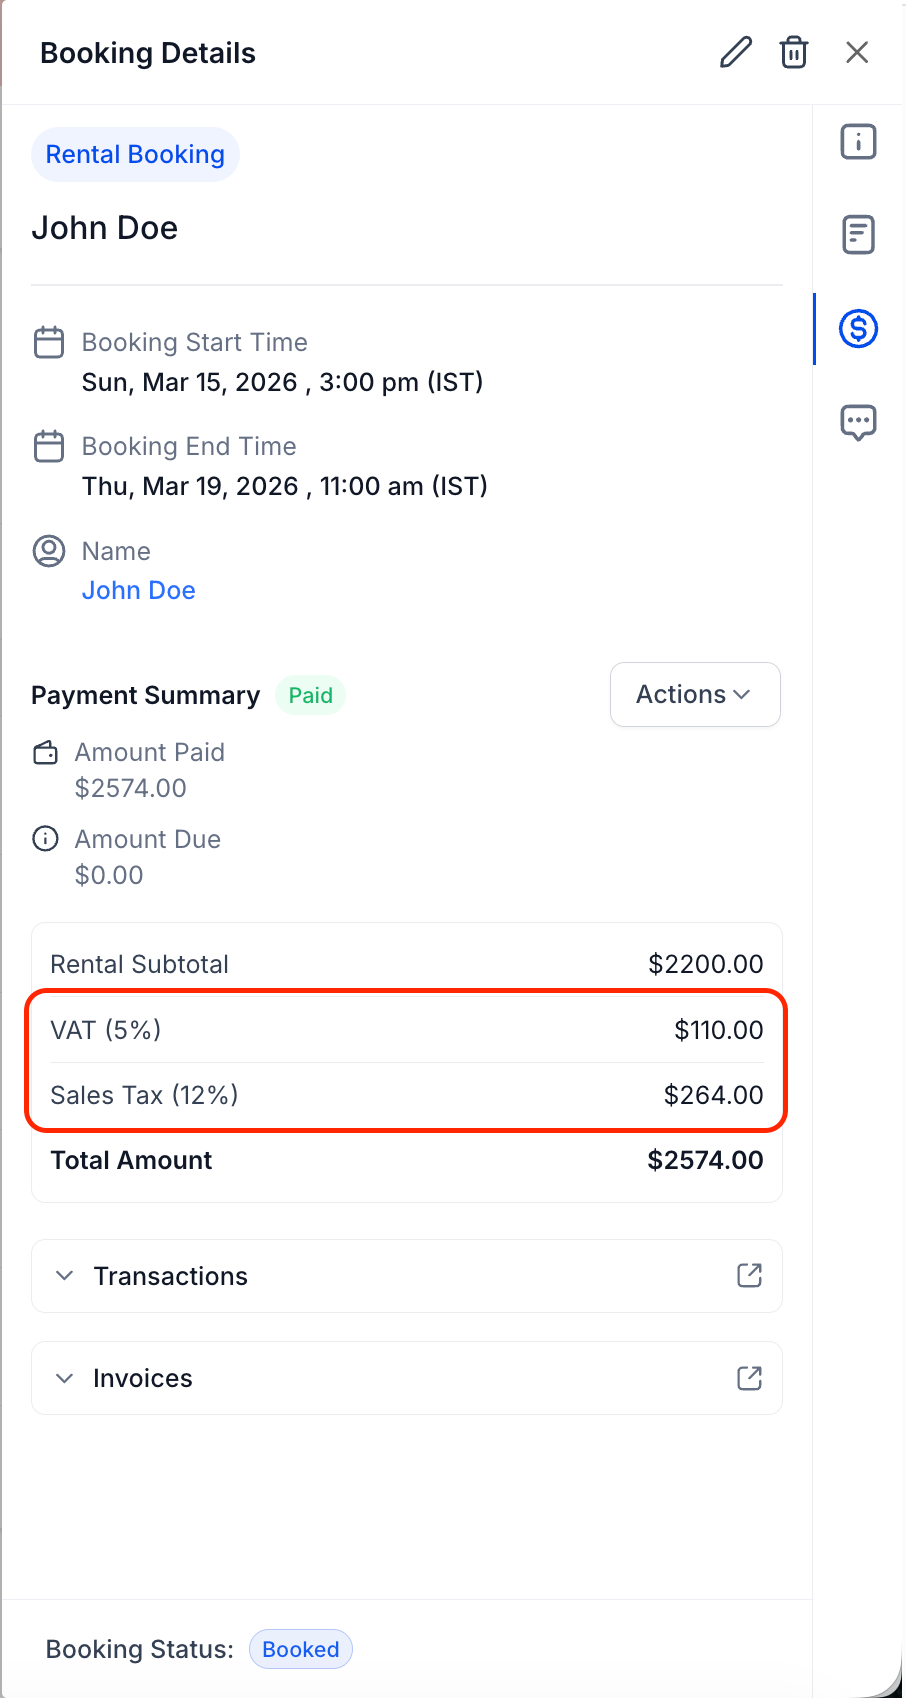Click the John Doe contact link
Screen dimensions: 906x1698
[139, 590]
